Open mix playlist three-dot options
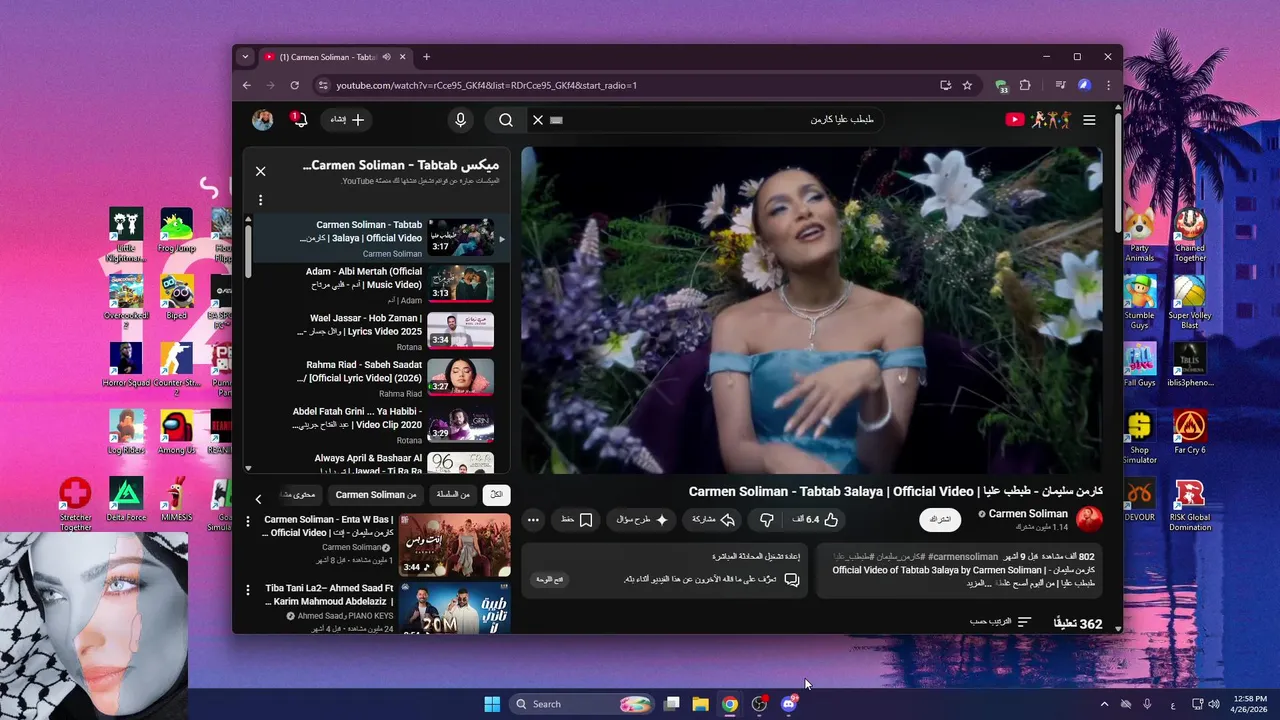The width and height of the screenshot is (1280, 720). (x=261, y=200)
